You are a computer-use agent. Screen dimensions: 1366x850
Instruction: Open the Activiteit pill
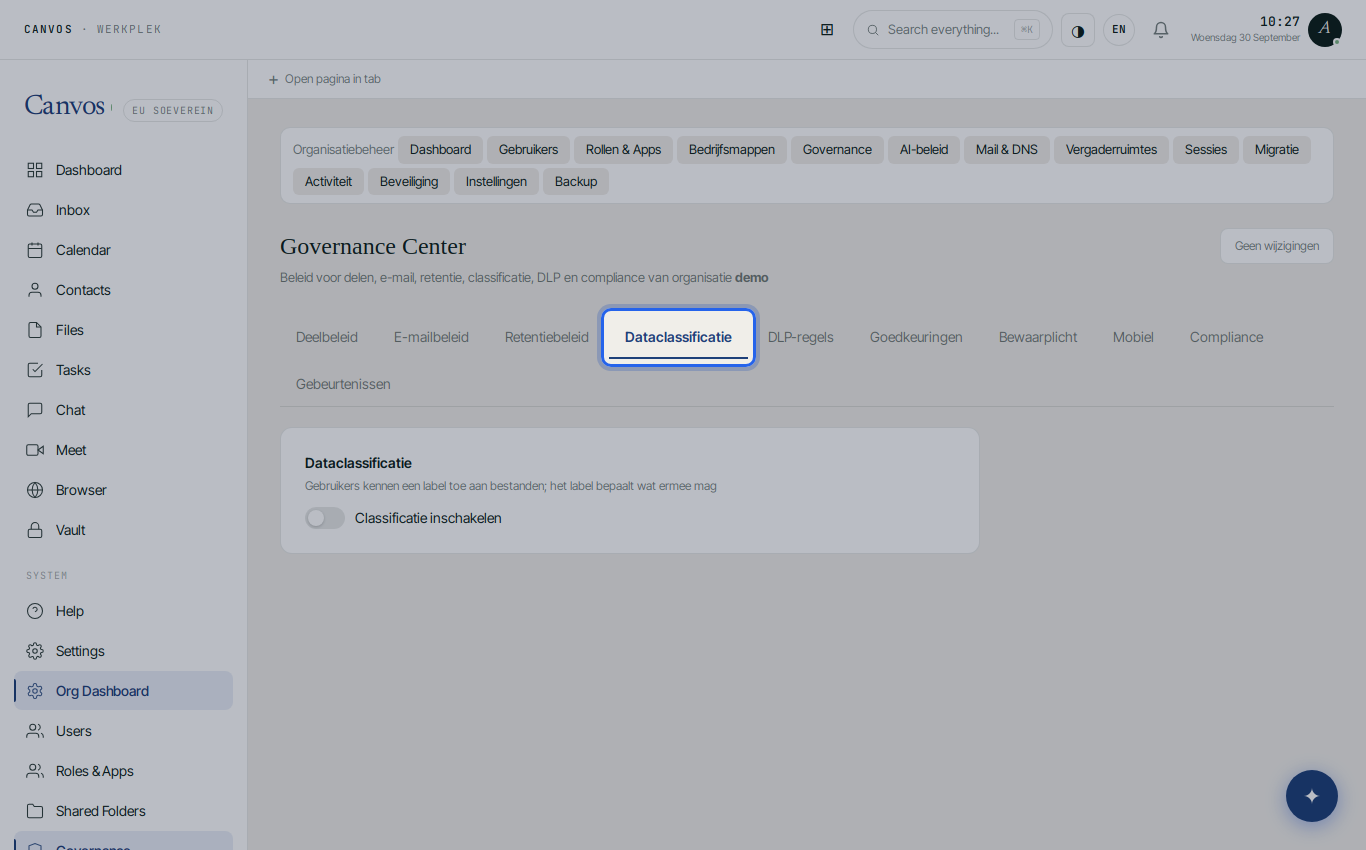[x=328, y=182]
